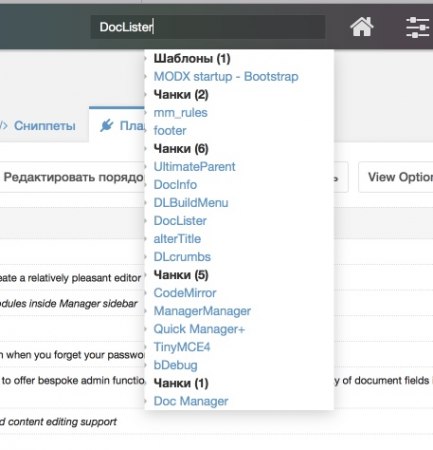This screenshot has width=433, height=450.
Task: Open the View Options button
Action: click(x=396, y=177)
